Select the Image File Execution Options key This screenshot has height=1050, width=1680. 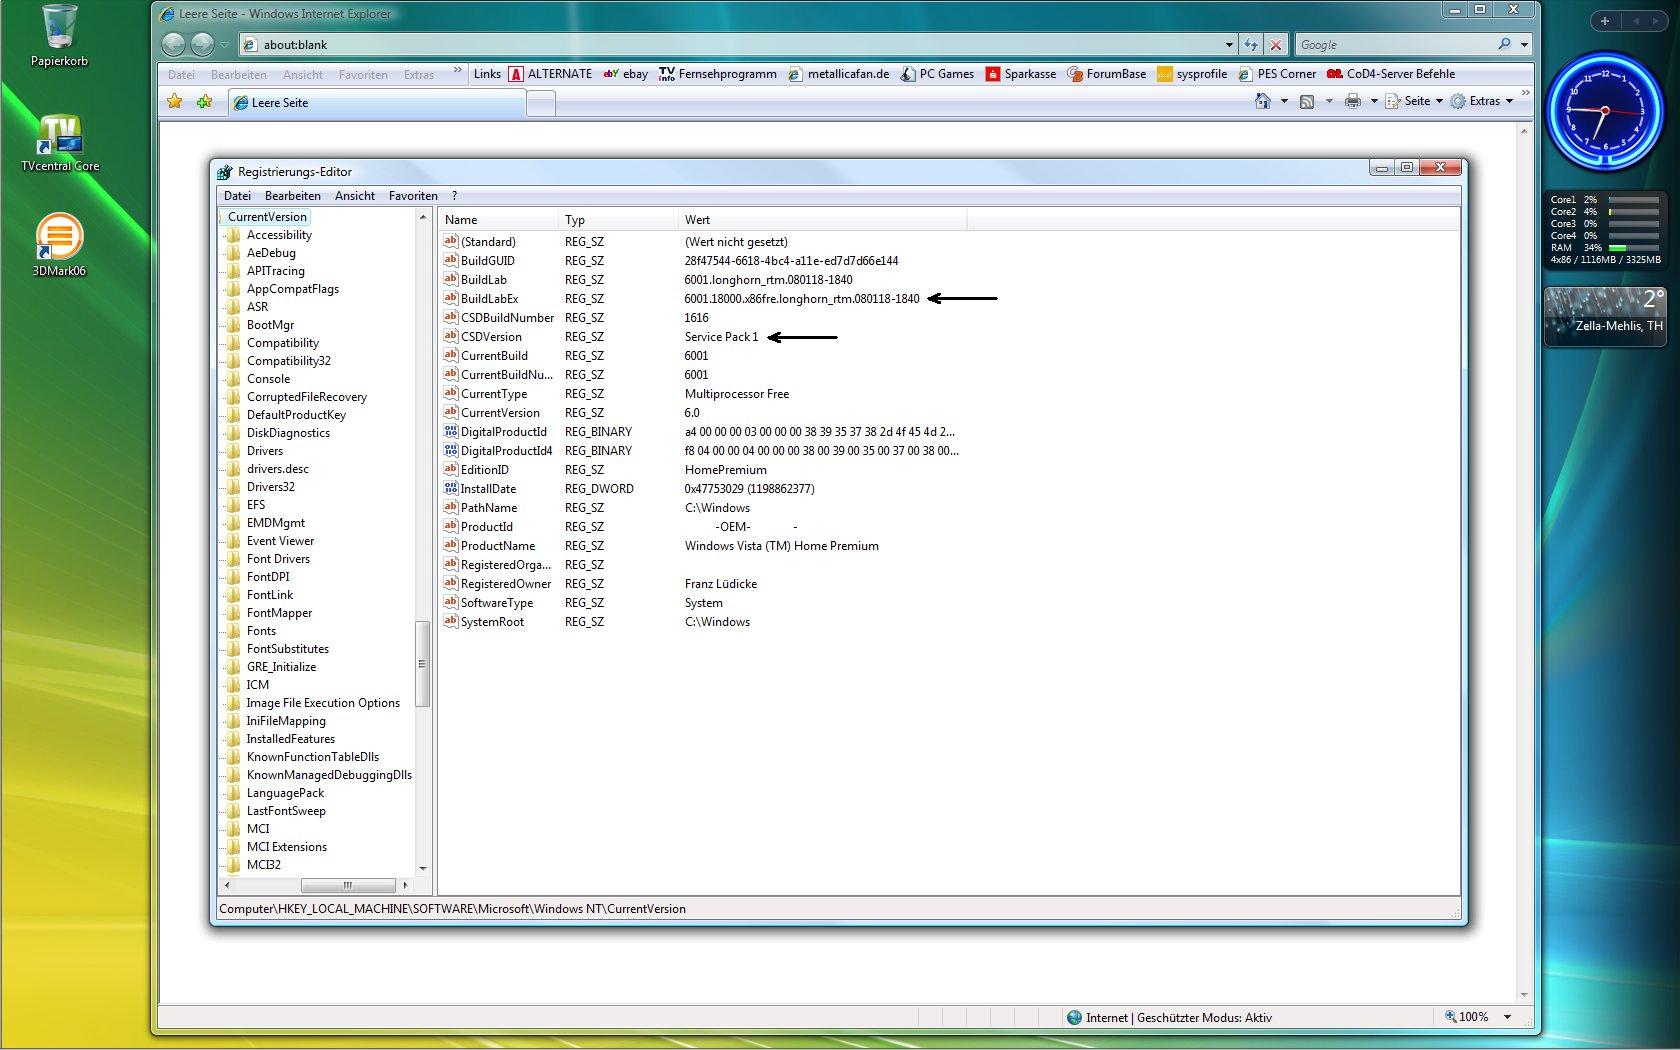click(323, 703)
